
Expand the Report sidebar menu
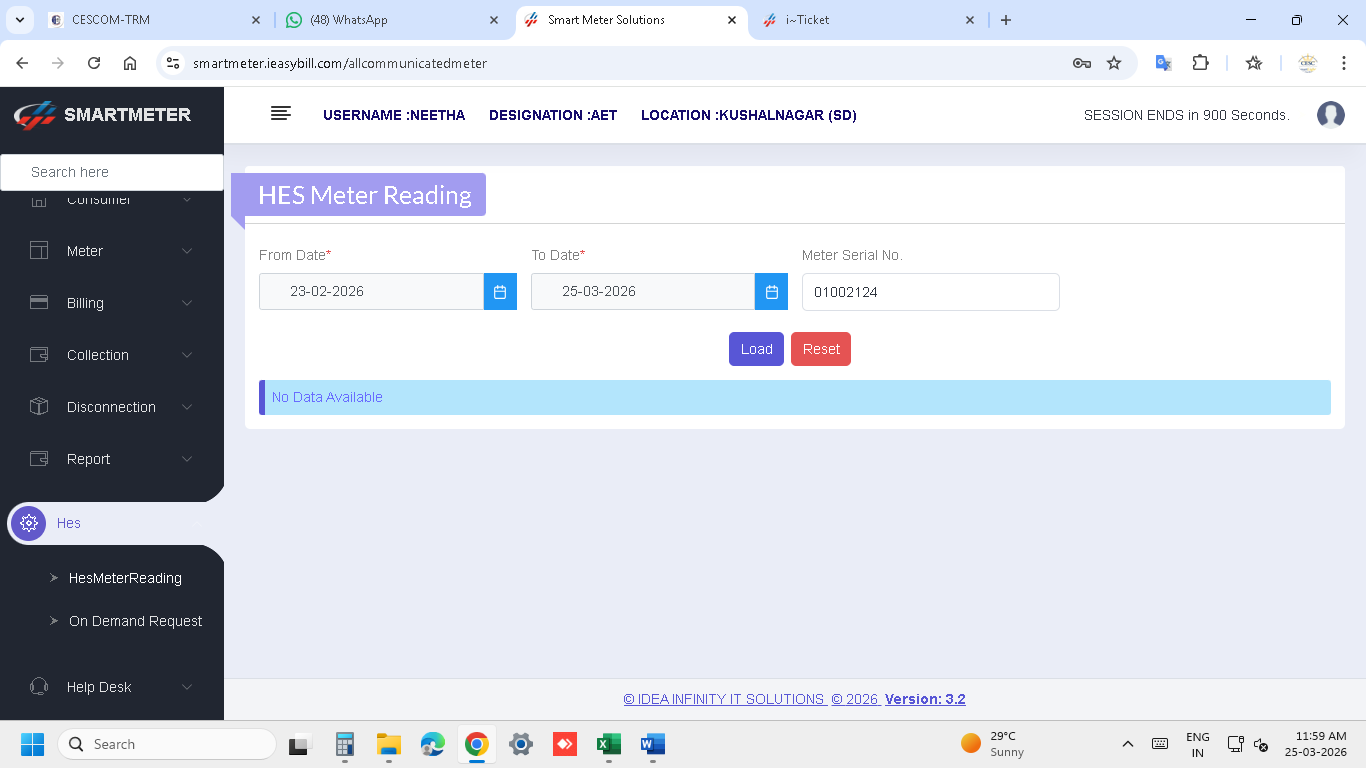click(x=110, y=459)
